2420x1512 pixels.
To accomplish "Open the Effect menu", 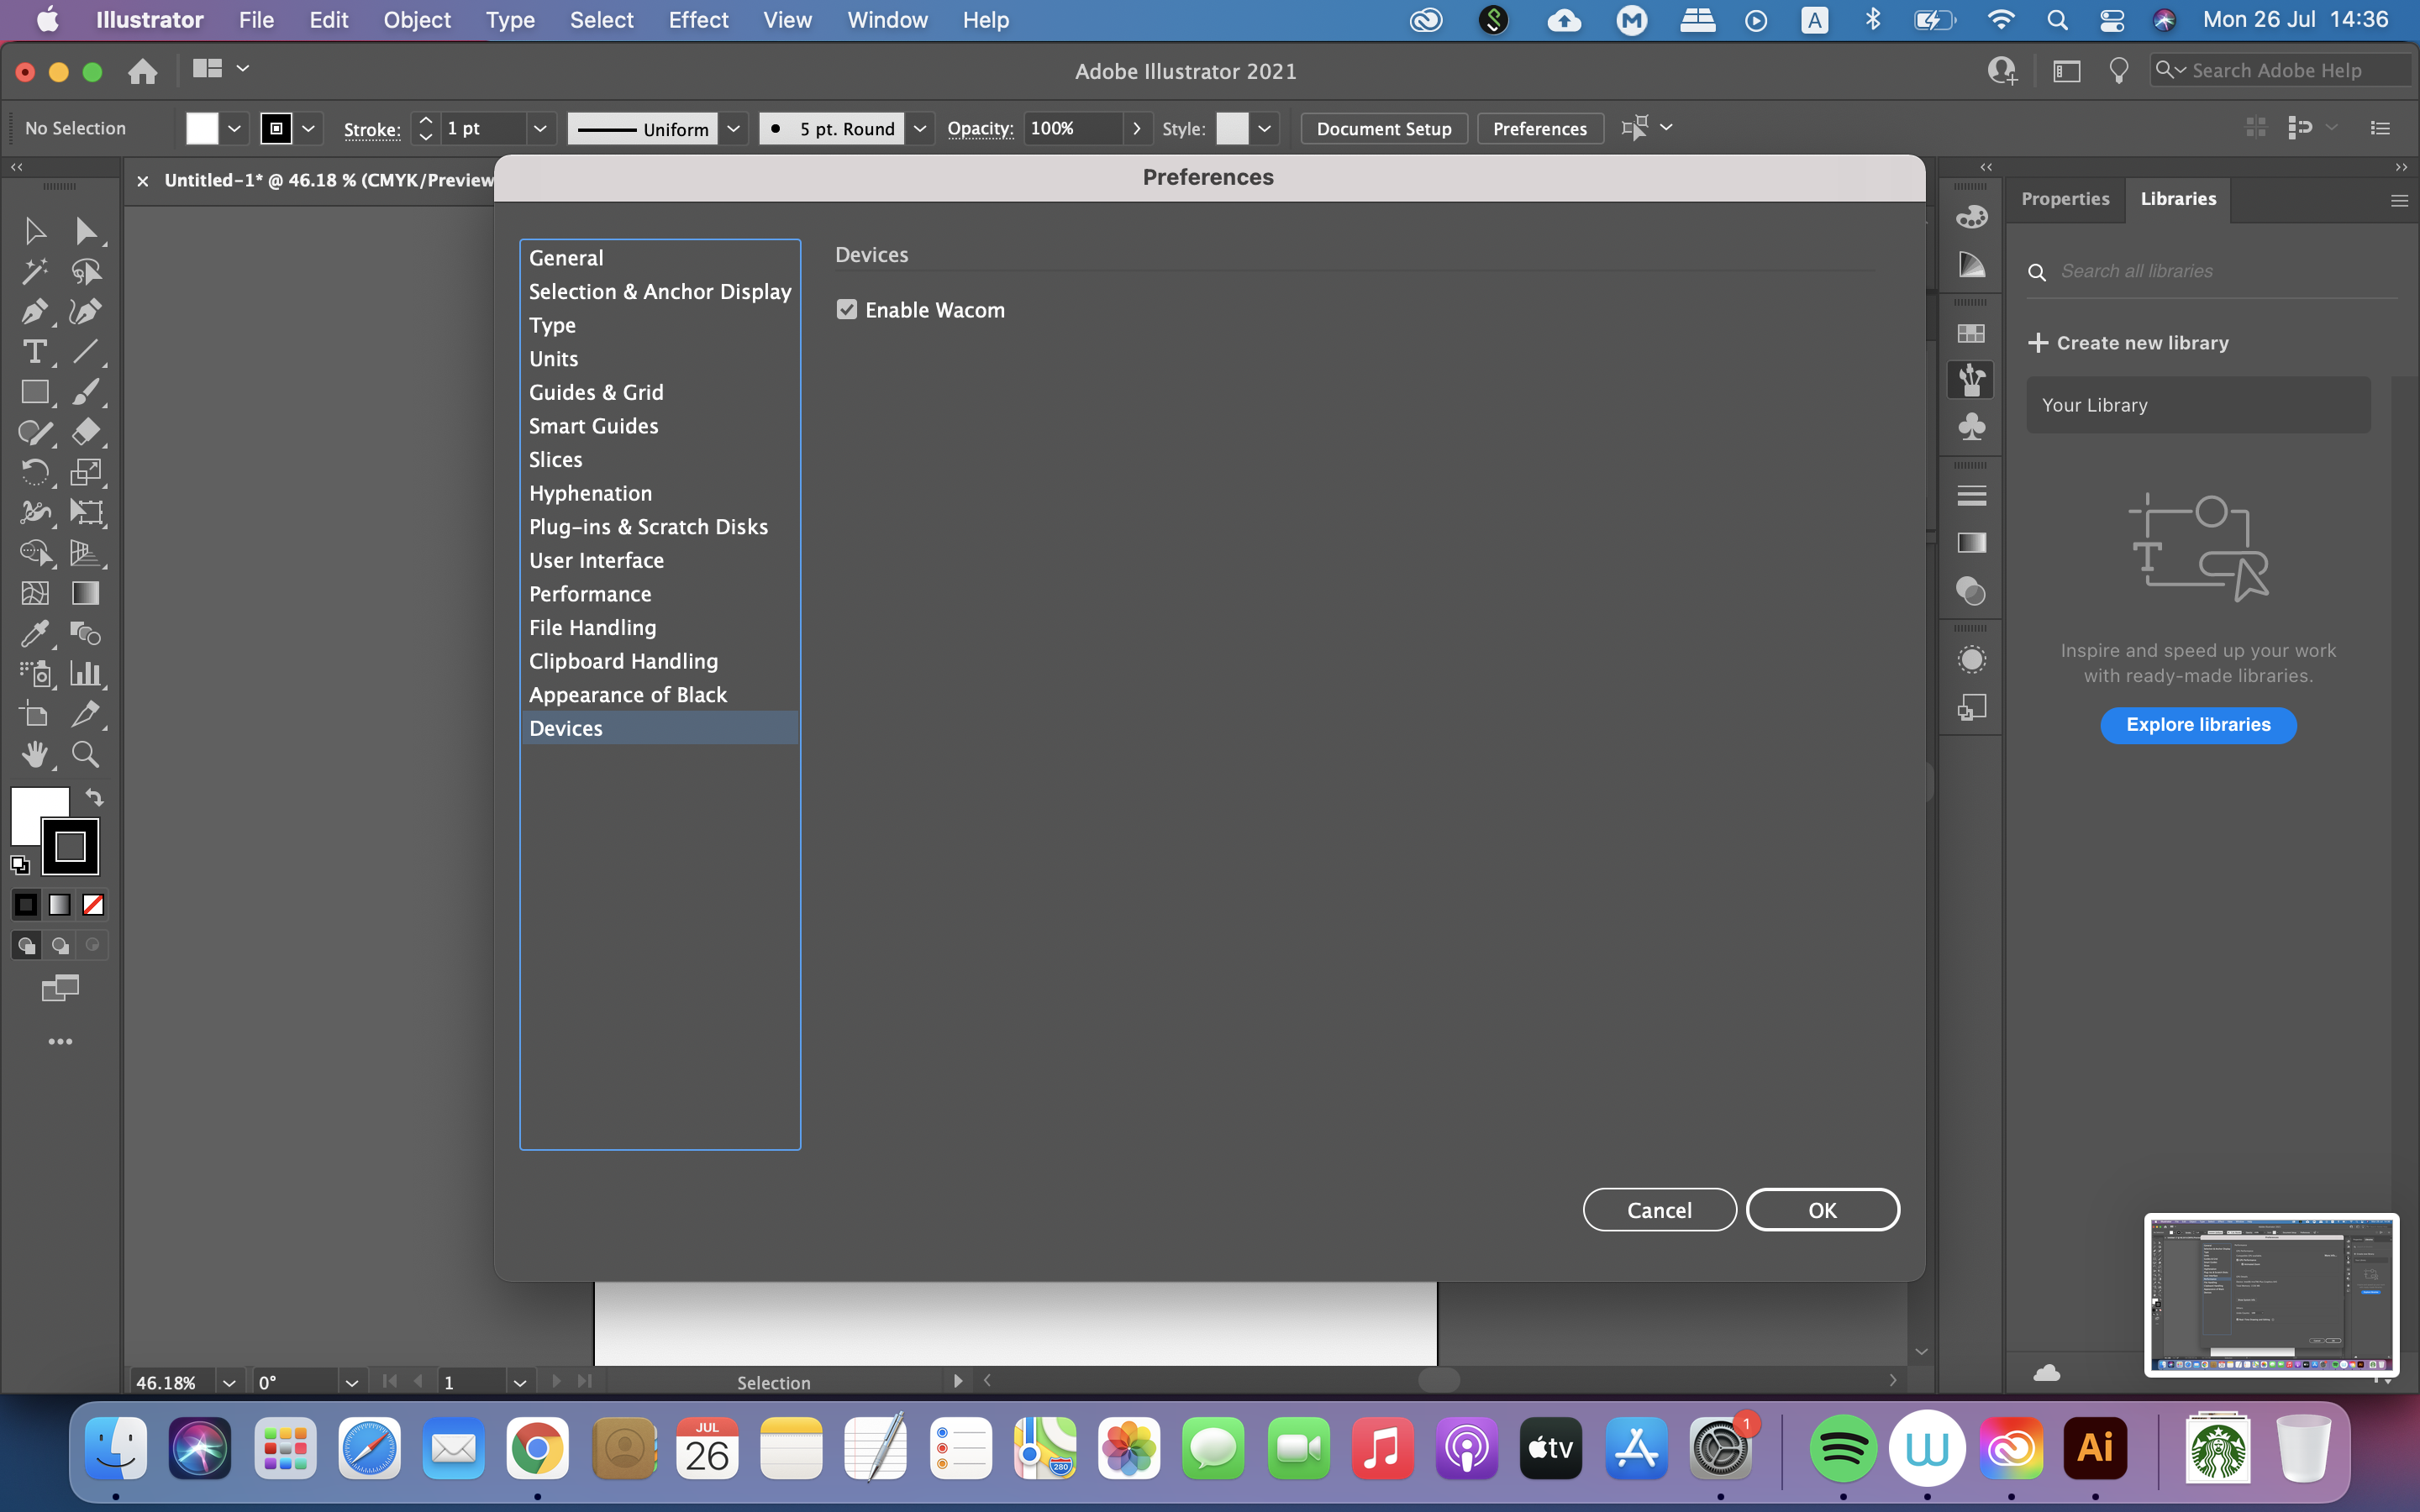I will point(698,19).
